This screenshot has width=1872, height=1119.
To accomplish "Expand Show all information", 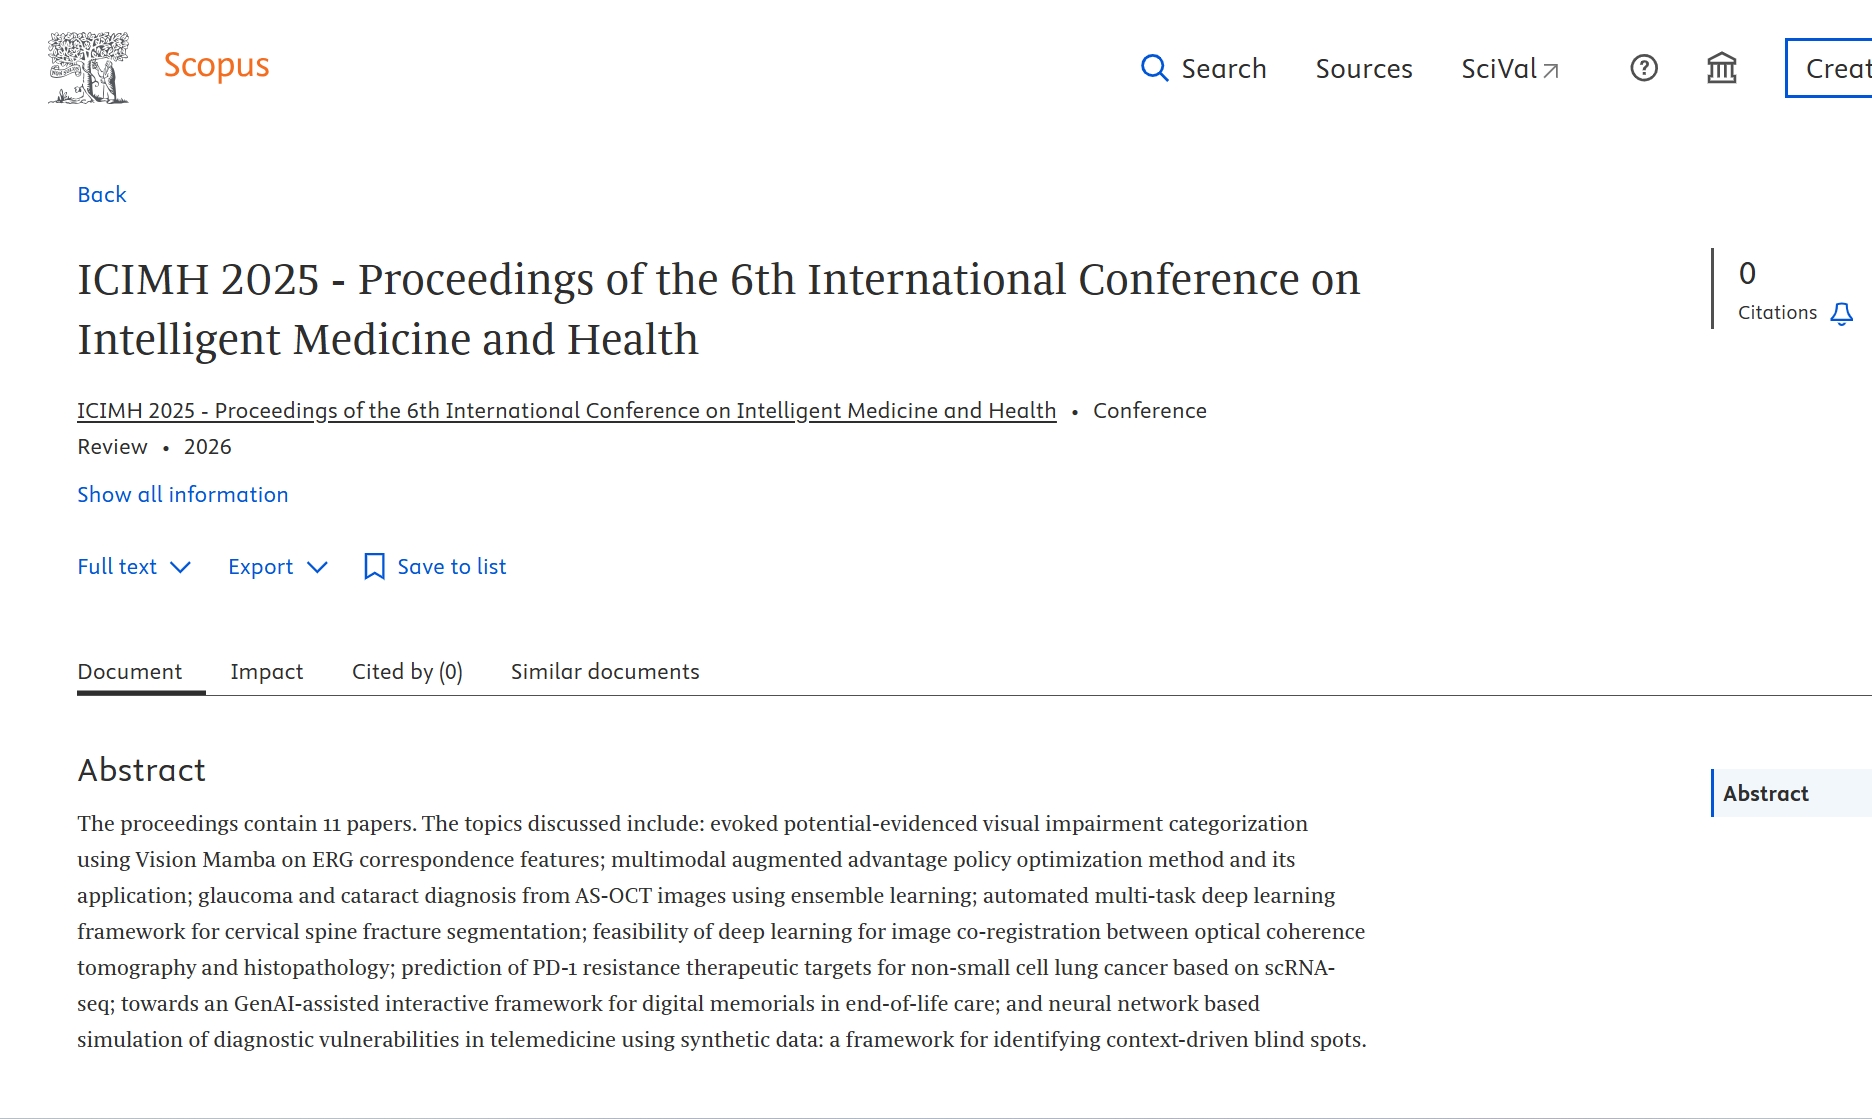I will click(x=183, y=495).
